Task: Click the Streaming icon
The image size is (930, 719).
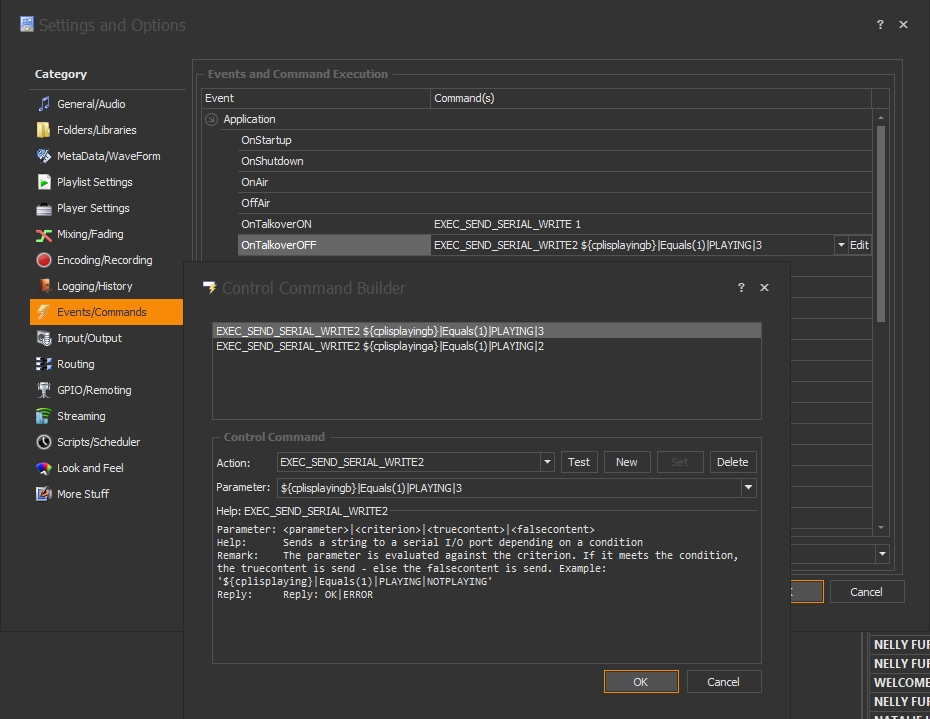Action: (44, 416)
